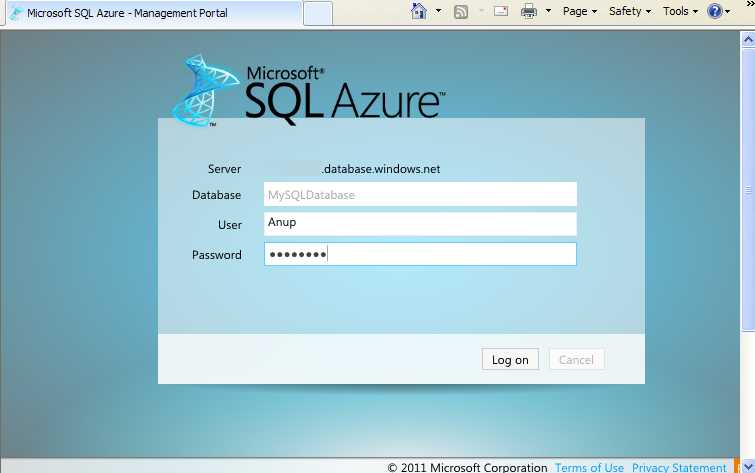Open the Safety menu

pyautogui.click(x=629, y=11)
